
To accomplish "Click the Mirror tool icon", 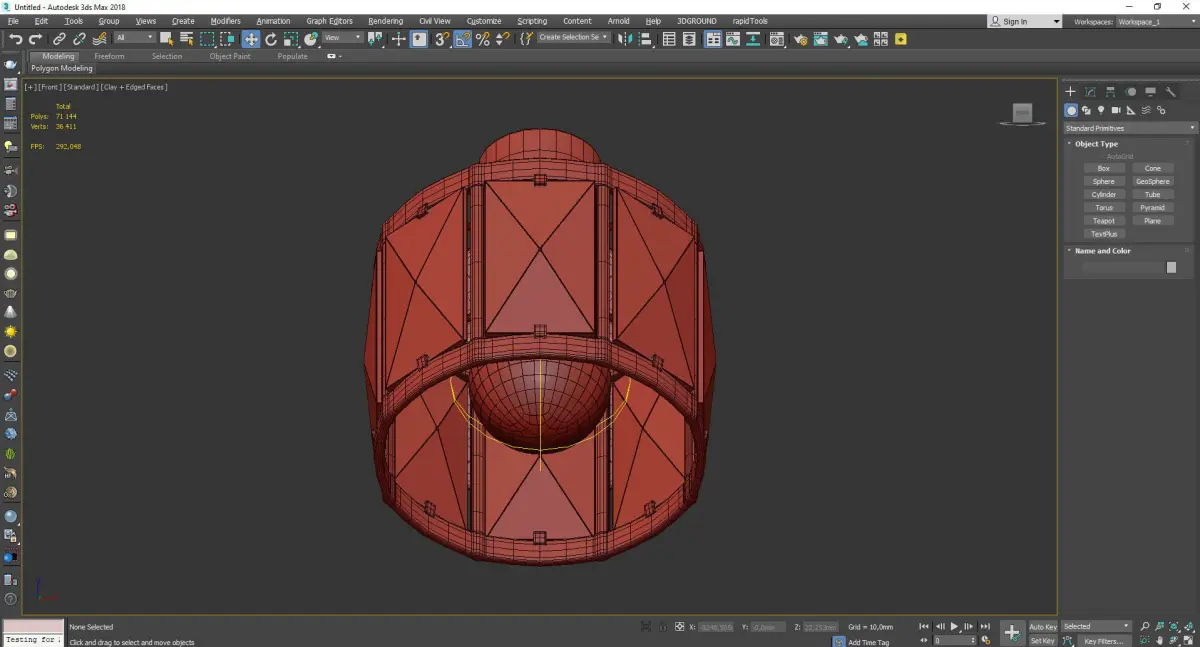I will 625,39.
